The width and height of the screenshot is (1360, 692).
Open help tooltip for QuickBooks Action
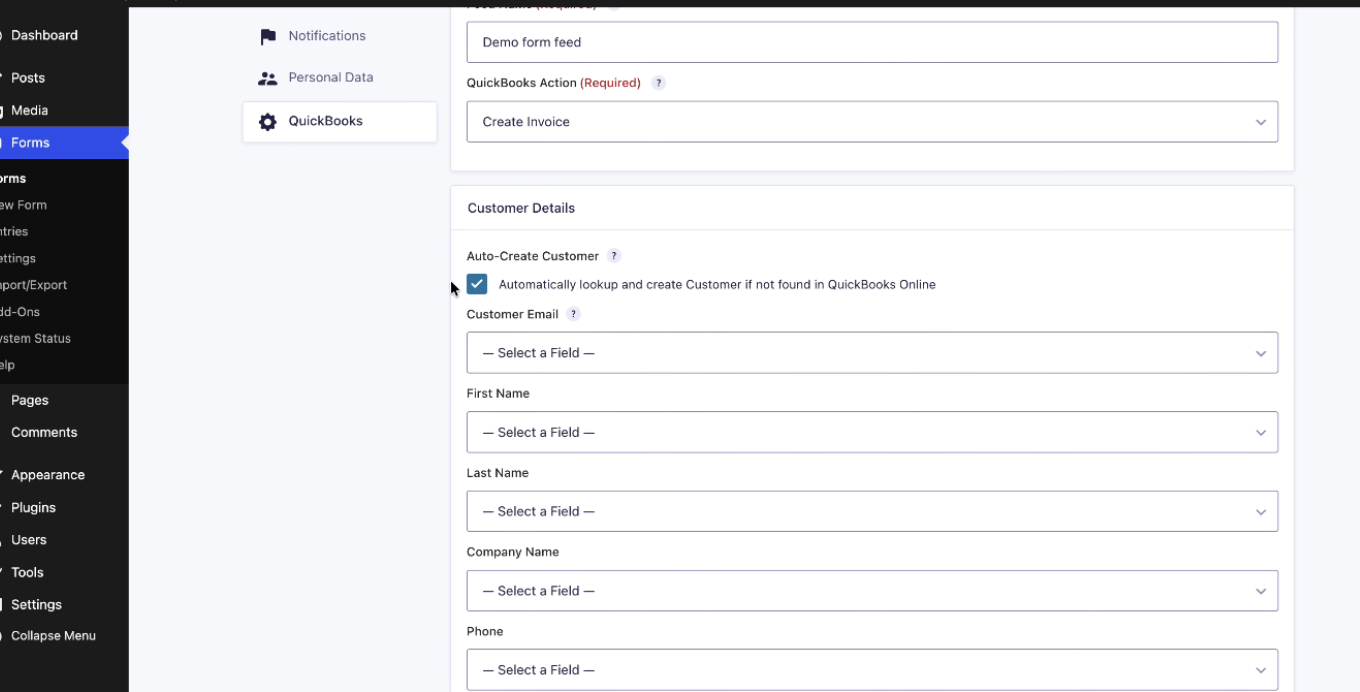point(658,83)
